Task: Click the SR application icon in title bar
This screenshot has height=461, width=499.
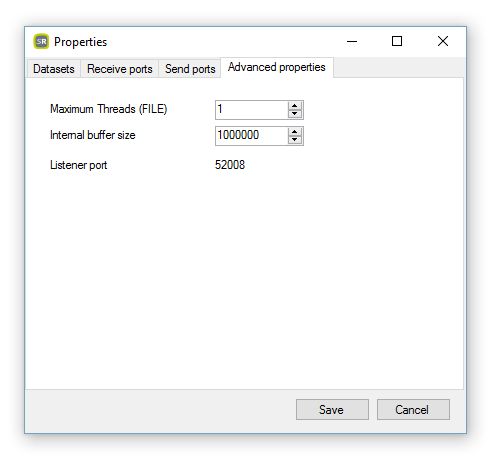Action: click(41, 41)
